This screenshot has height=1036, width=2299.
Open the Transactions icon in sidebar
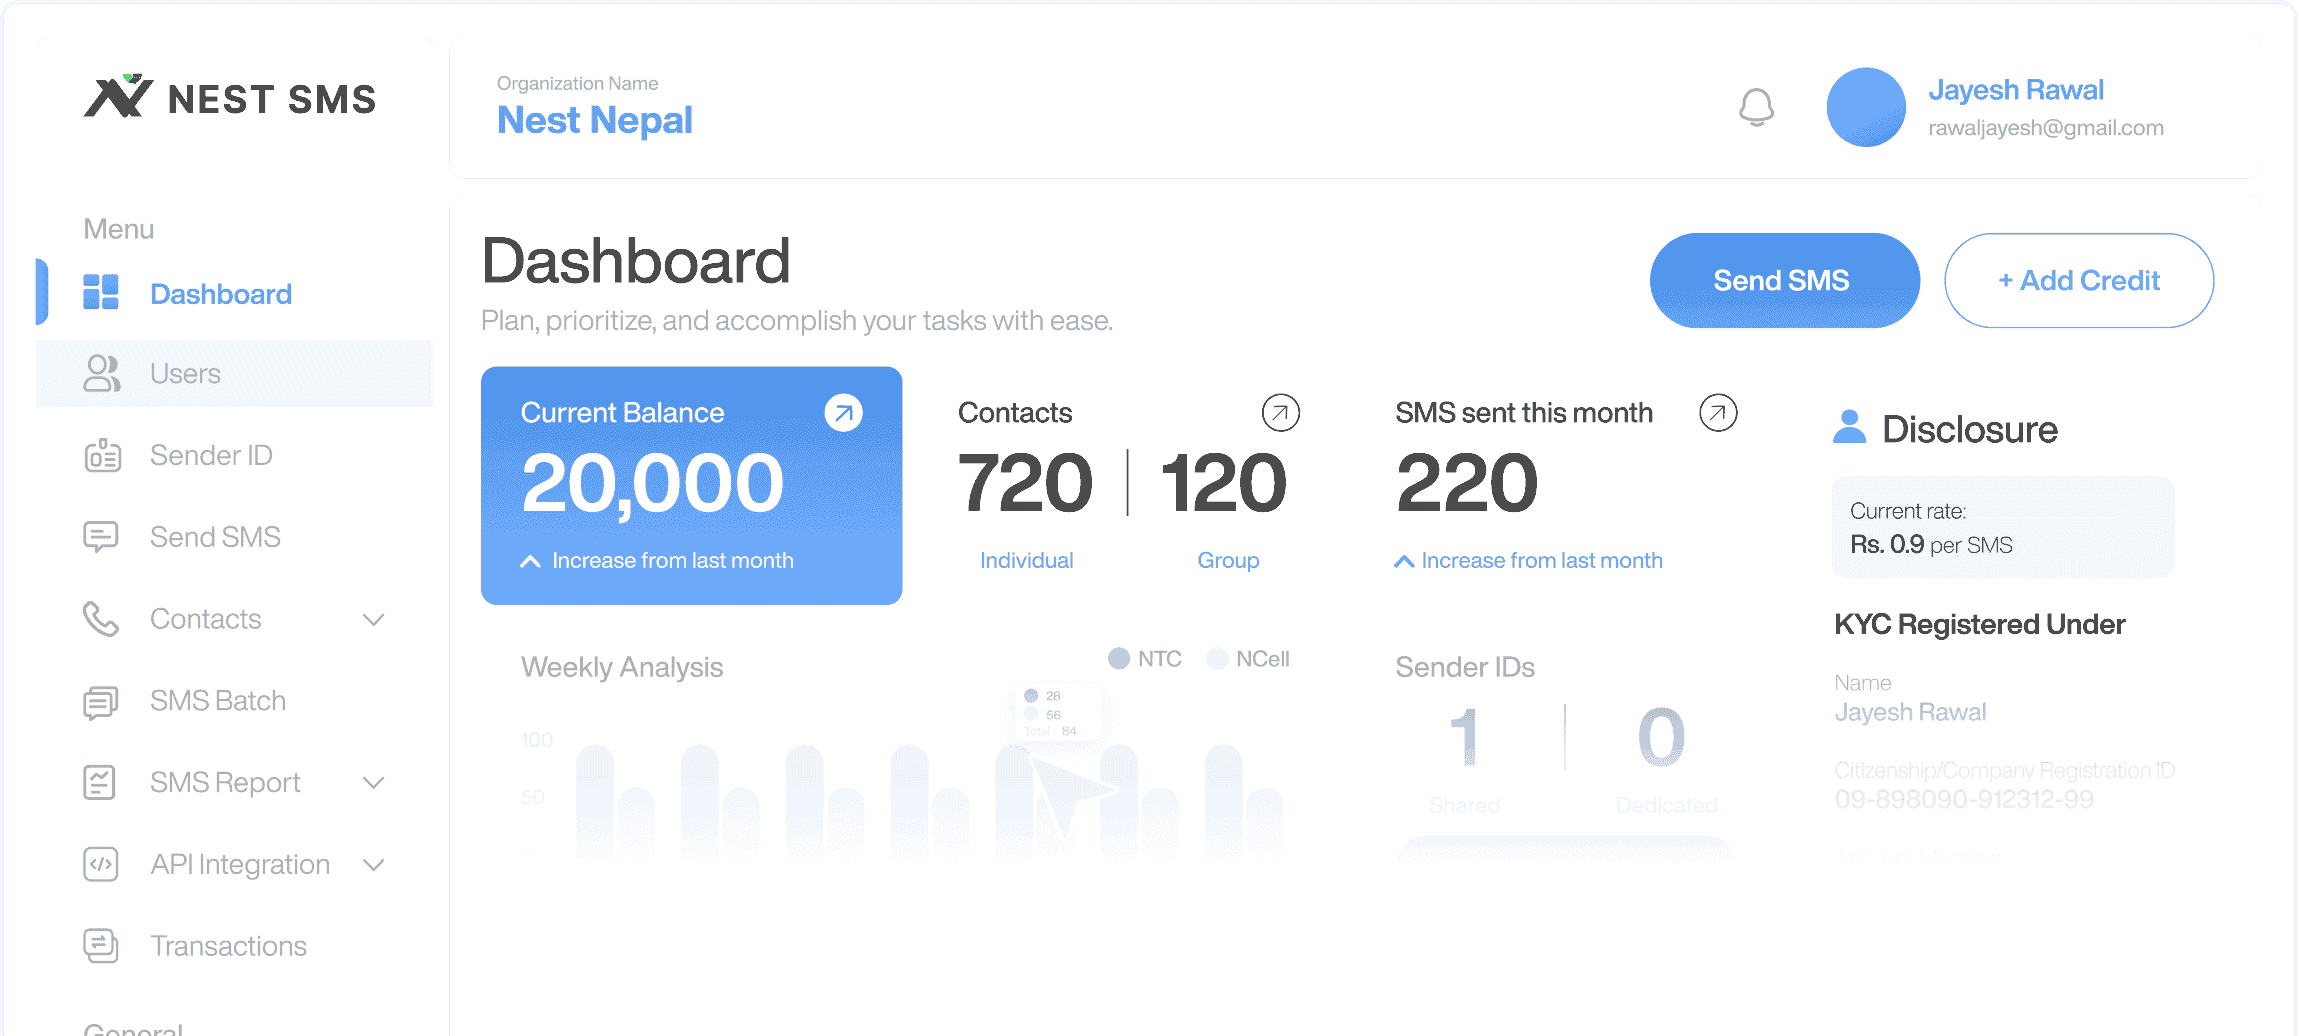point(100,945)
